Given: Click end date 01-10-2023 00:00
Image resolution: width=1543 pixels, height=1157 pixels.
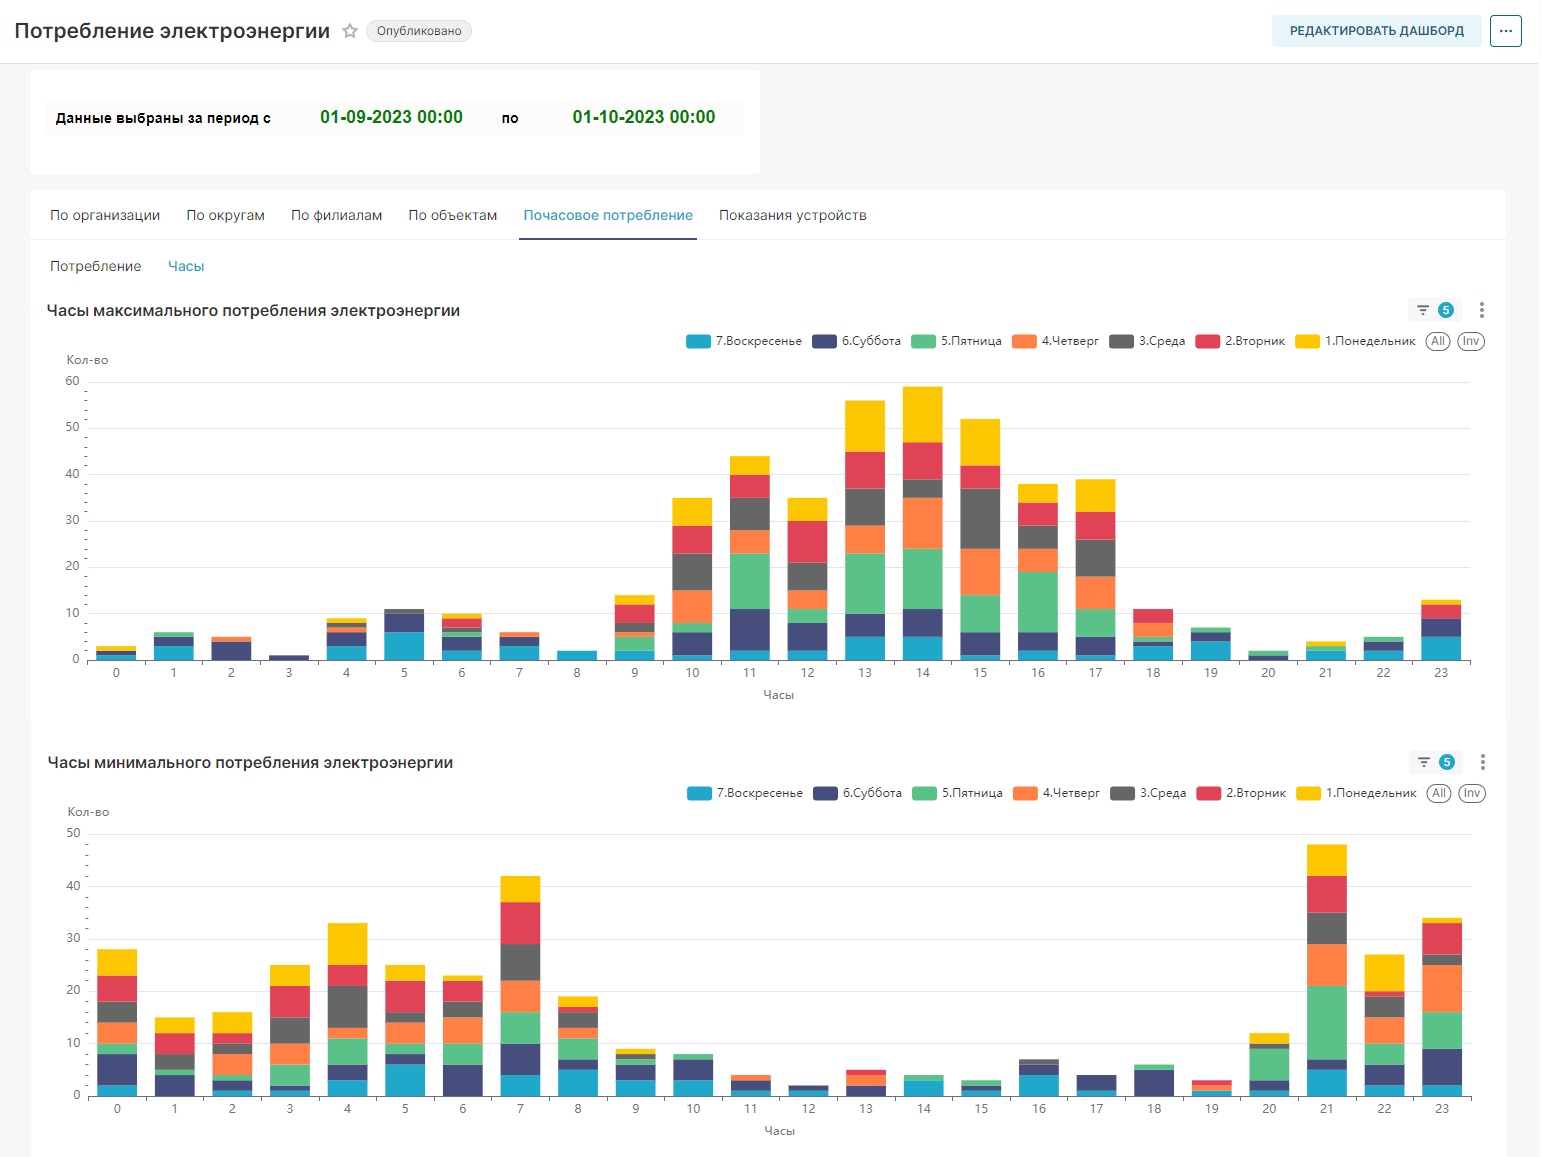Looking at the screenshot, I should pyautogui.click(x=644, y=117).
